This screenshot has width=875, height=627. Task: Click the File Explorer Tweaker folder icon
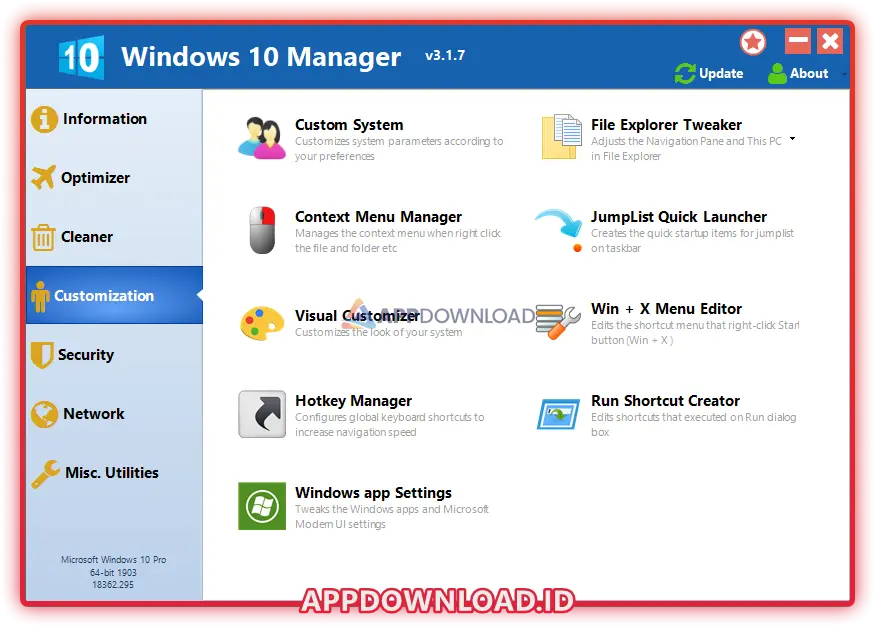(x=560, y=138)
